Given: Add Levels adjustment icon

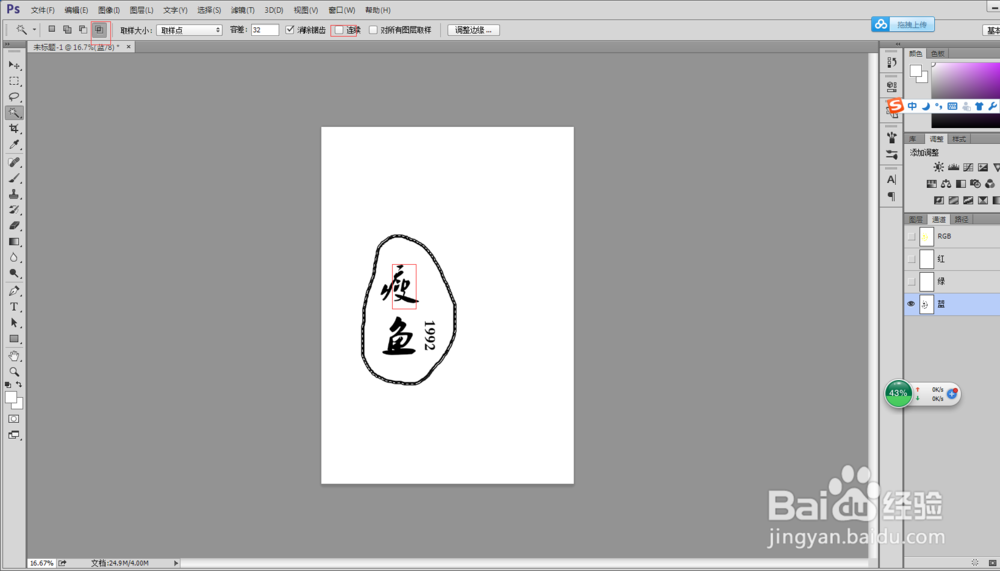Looking at the screenshot, I should click(x=953, y=167).
